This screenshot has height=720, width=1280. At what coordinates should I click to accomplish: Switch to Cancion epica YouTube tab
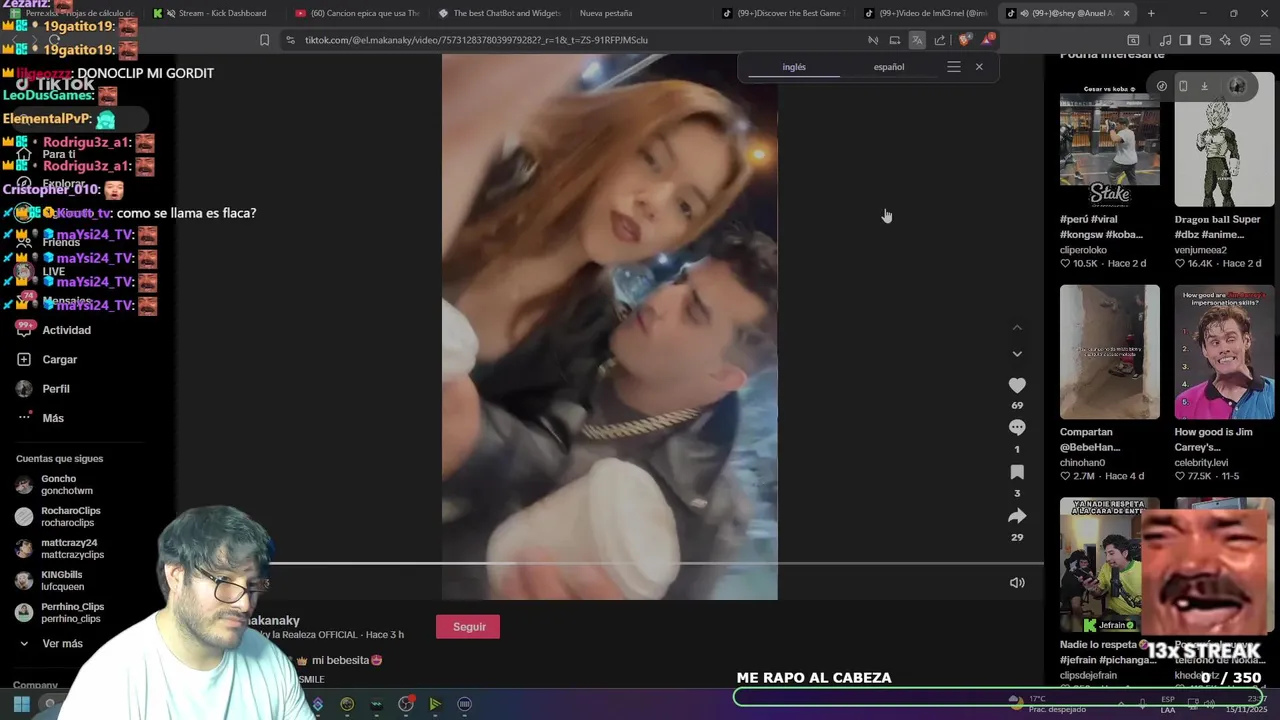point(360,13)
